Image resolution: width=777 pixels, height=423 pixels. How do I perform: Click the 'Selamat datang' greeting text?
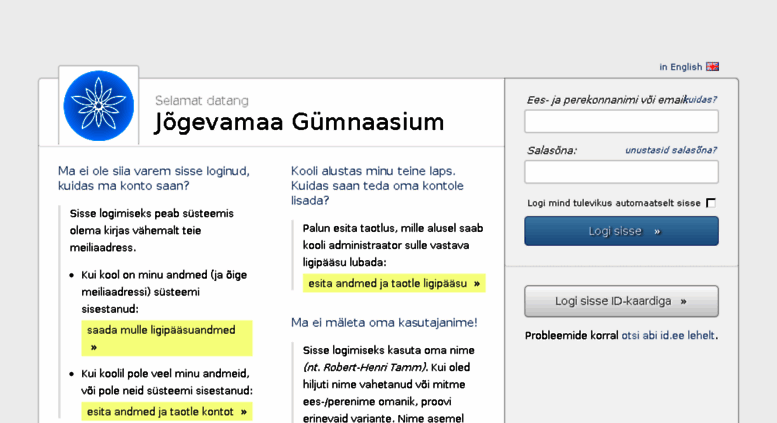(202, 101)
